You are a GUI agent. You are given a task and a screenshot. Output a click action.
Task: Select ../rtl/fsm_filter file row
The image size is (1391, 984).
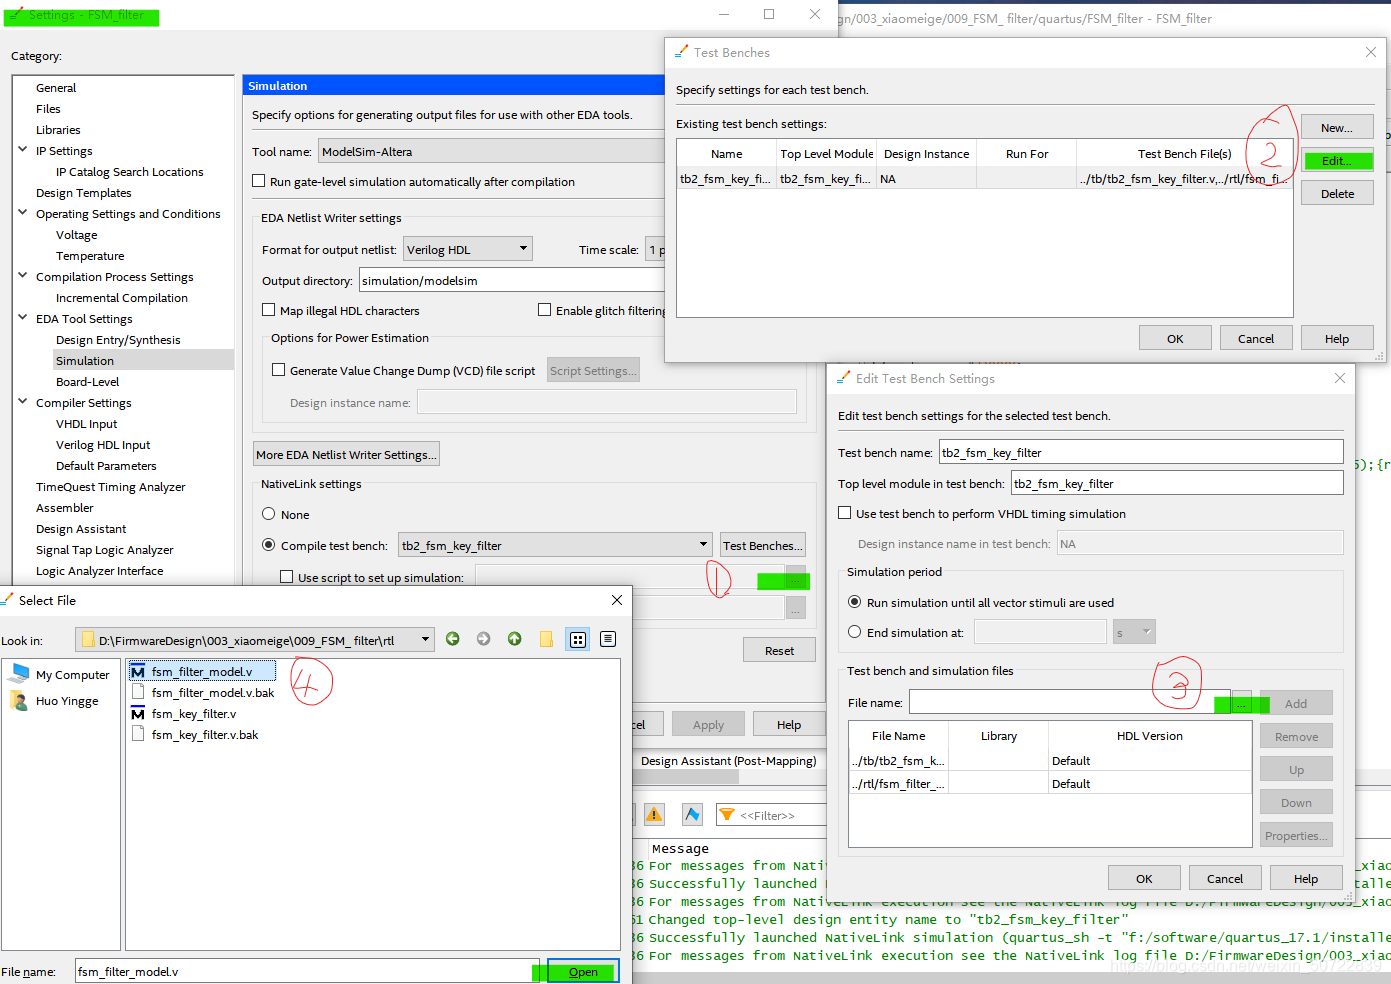tap(1050, 784)
